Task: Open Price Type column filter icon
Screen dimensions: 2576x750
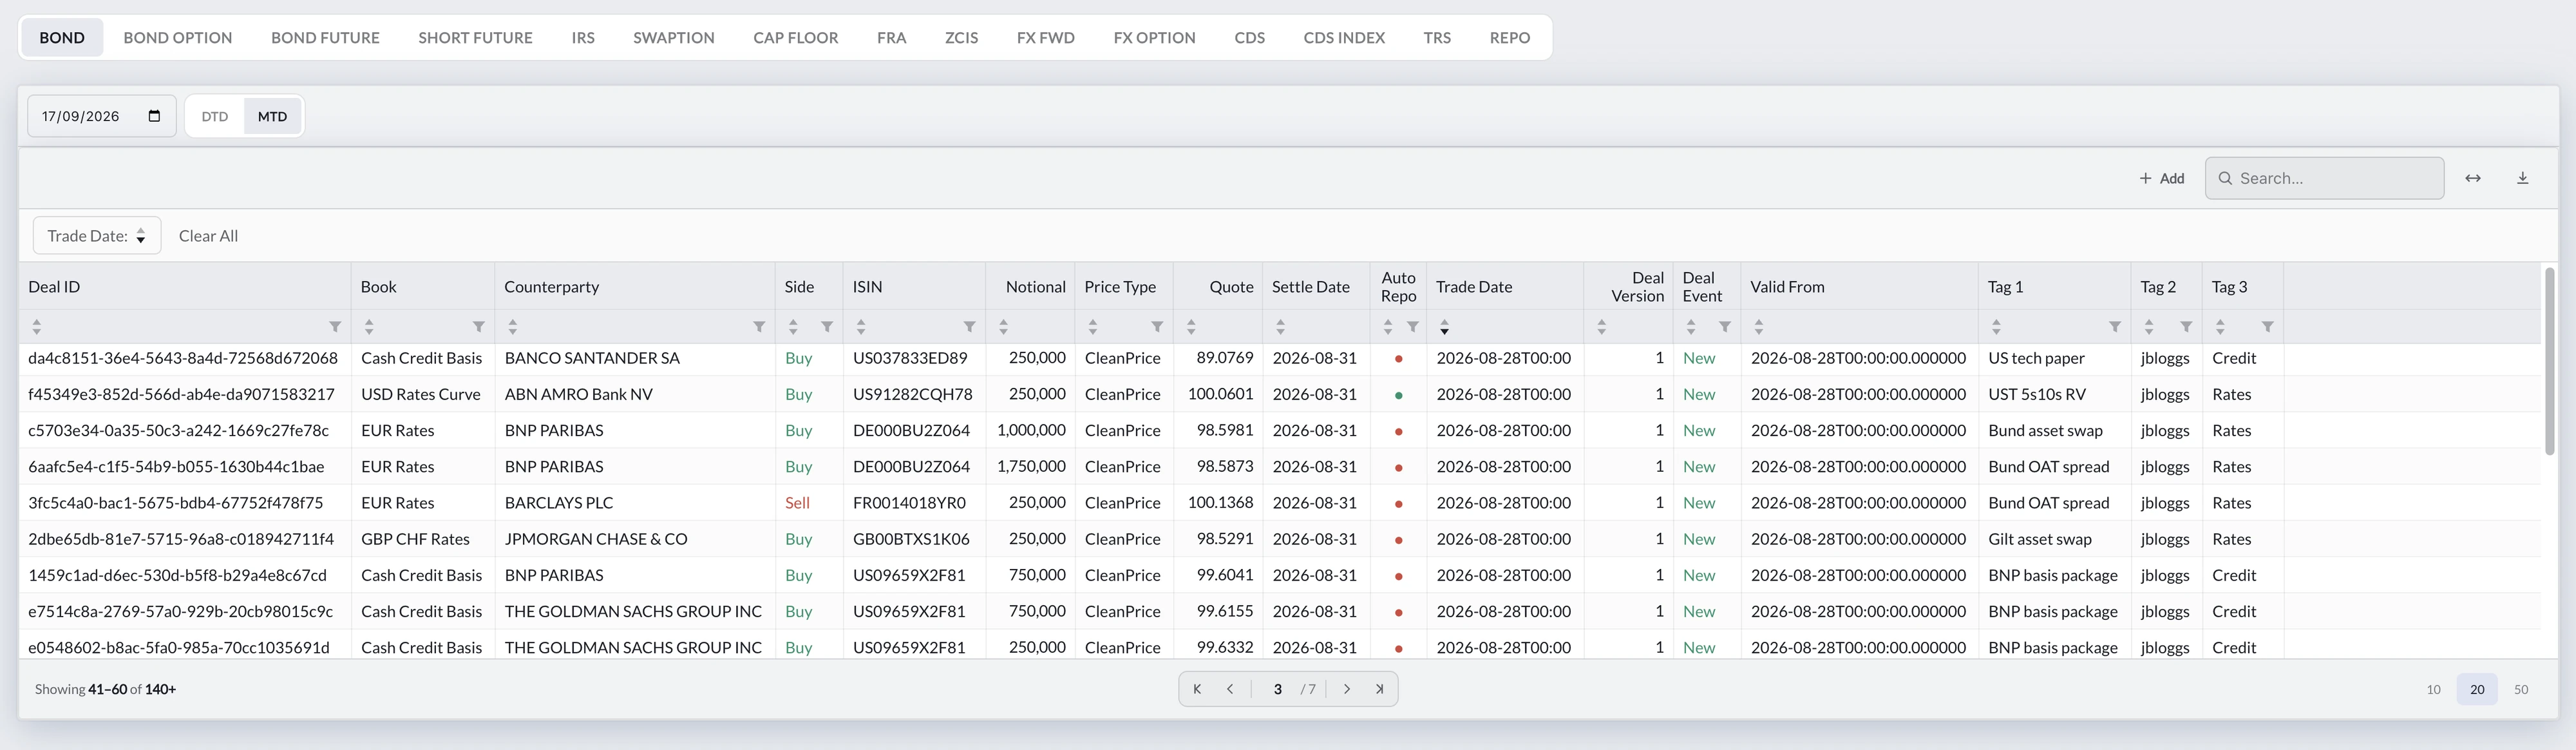Action: tap(1157, 327)
